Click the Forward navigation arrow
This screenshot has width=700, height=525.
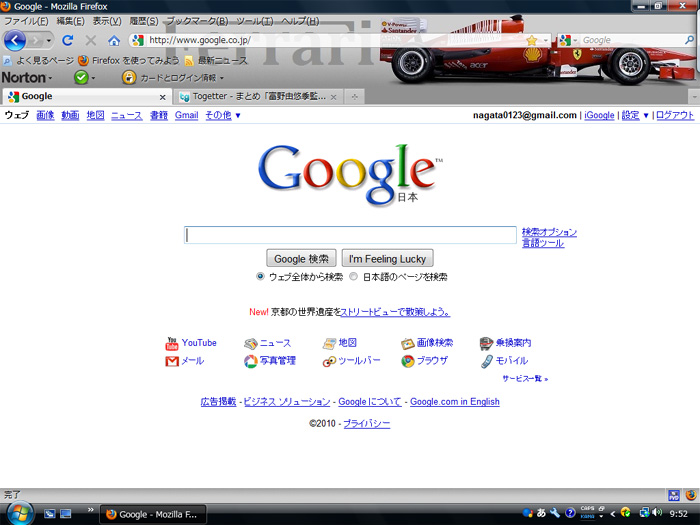pos(35,41)
